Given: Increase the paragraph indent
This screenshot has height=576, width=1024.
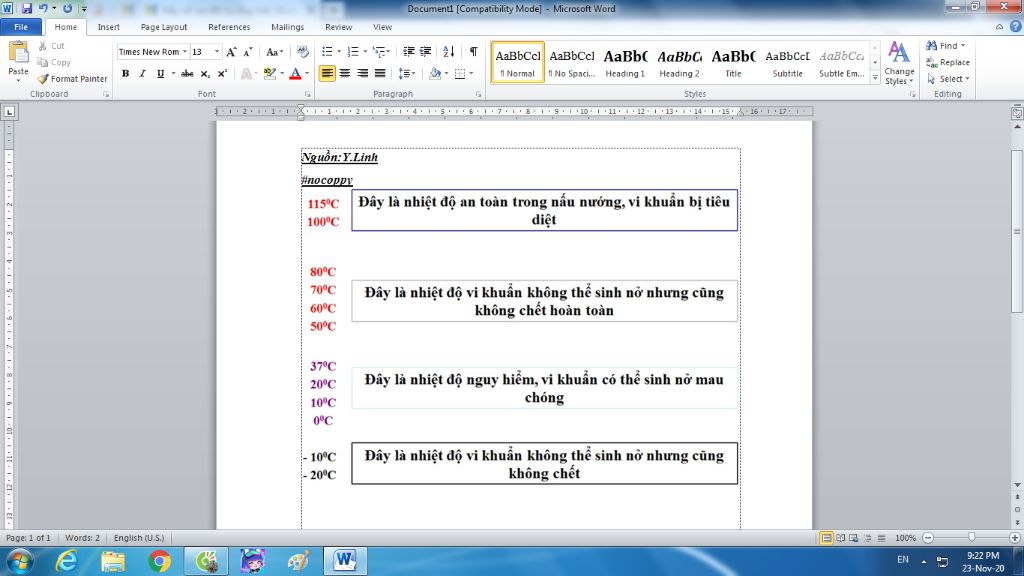Looking at the screenshot, I should click(426, 52).
